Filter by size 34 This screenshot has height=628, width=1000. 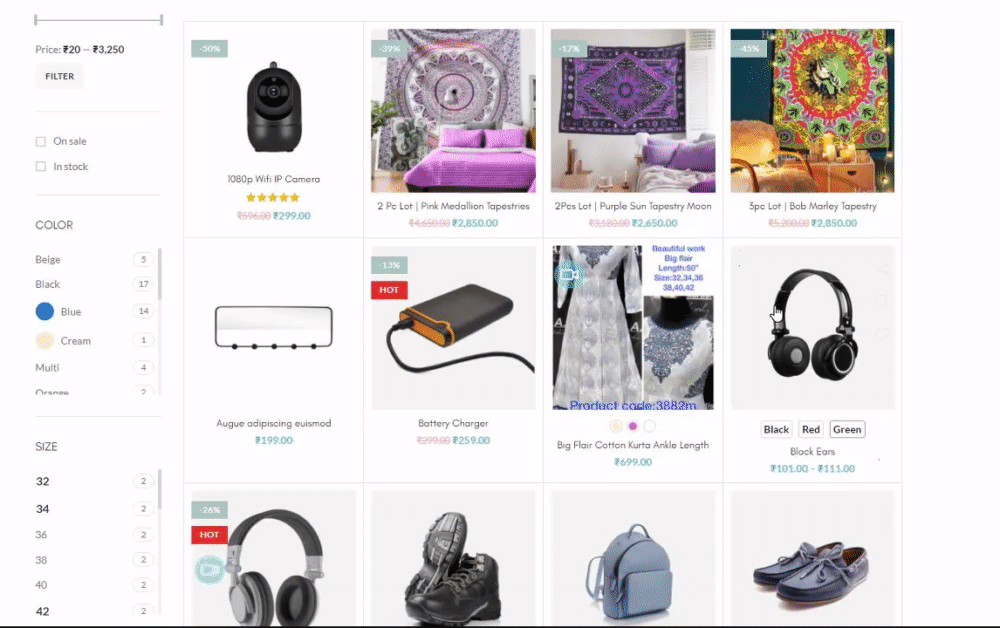(43, 509)
